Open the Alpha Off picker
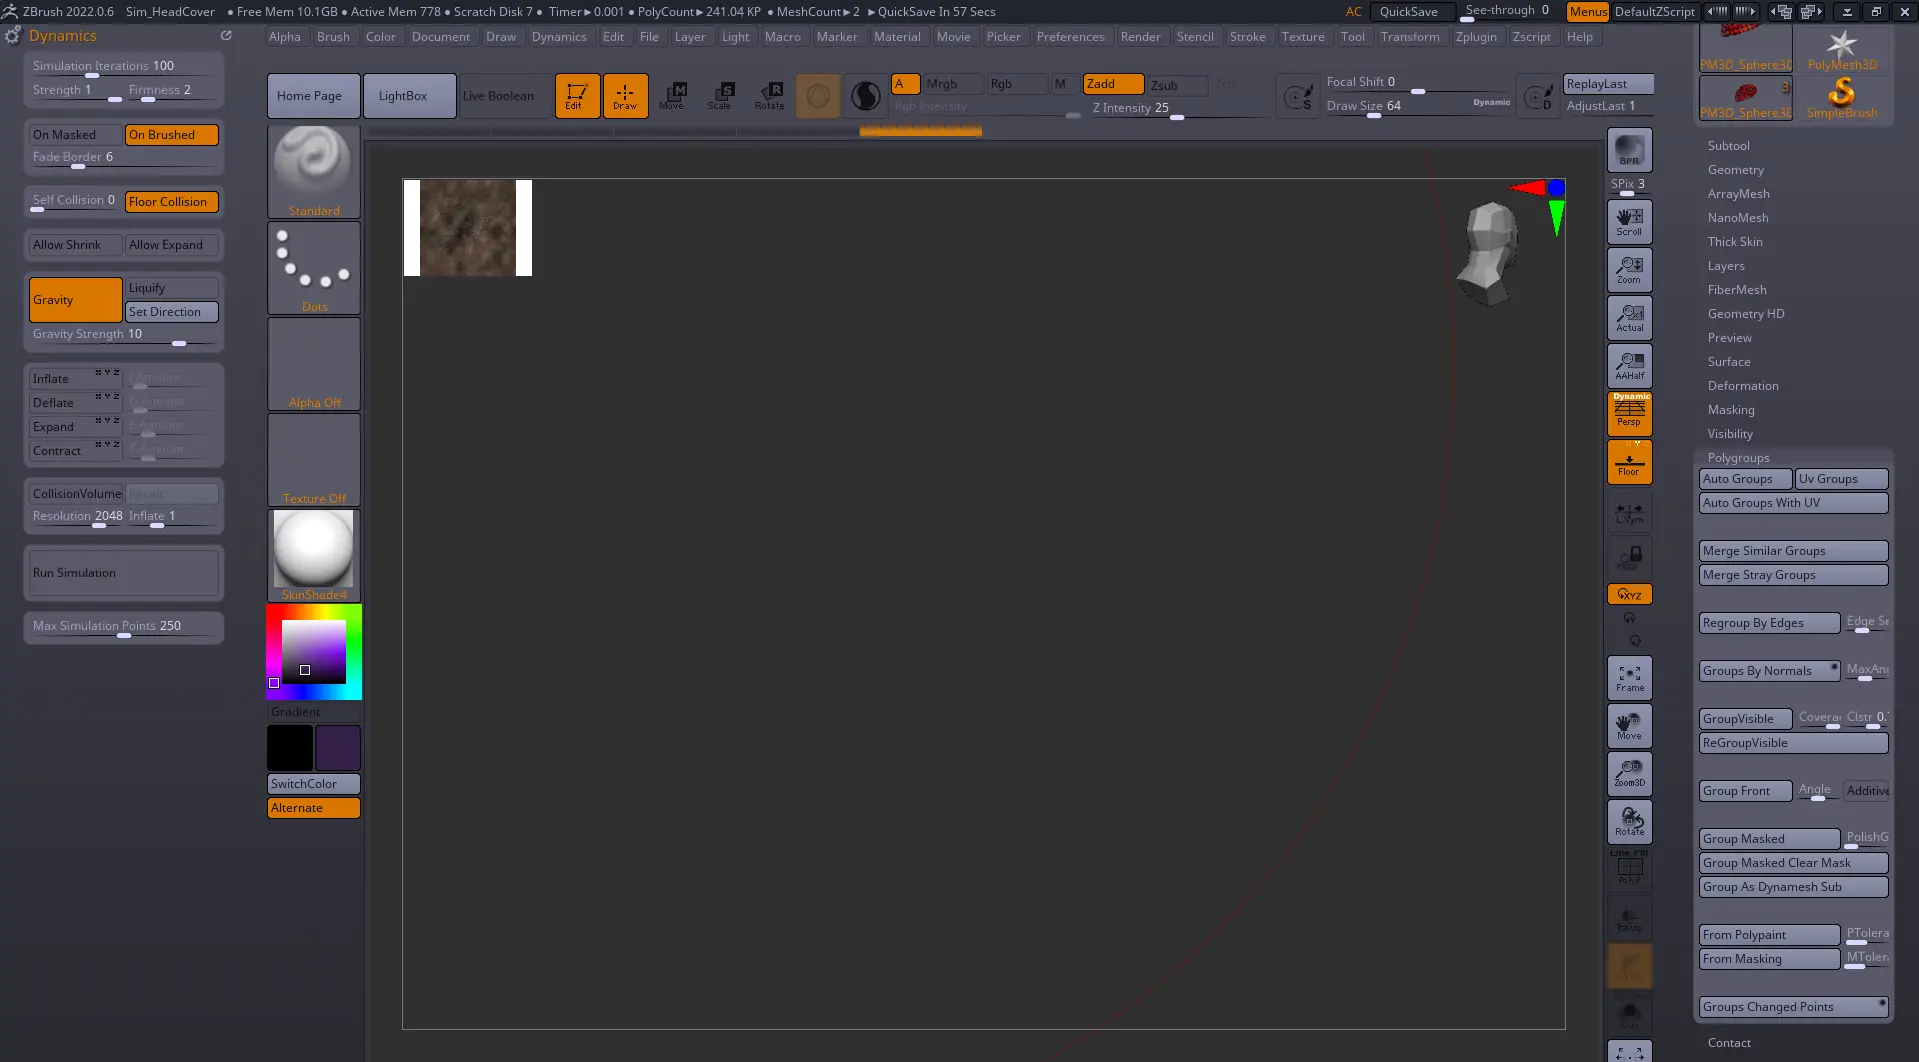The width and height of the screenshot is (1919, 1062). 314,364
